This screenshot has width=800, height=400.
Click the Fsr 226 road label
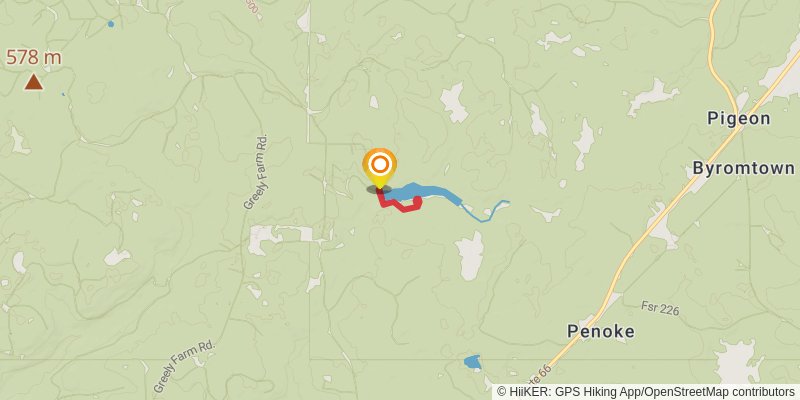661,308
